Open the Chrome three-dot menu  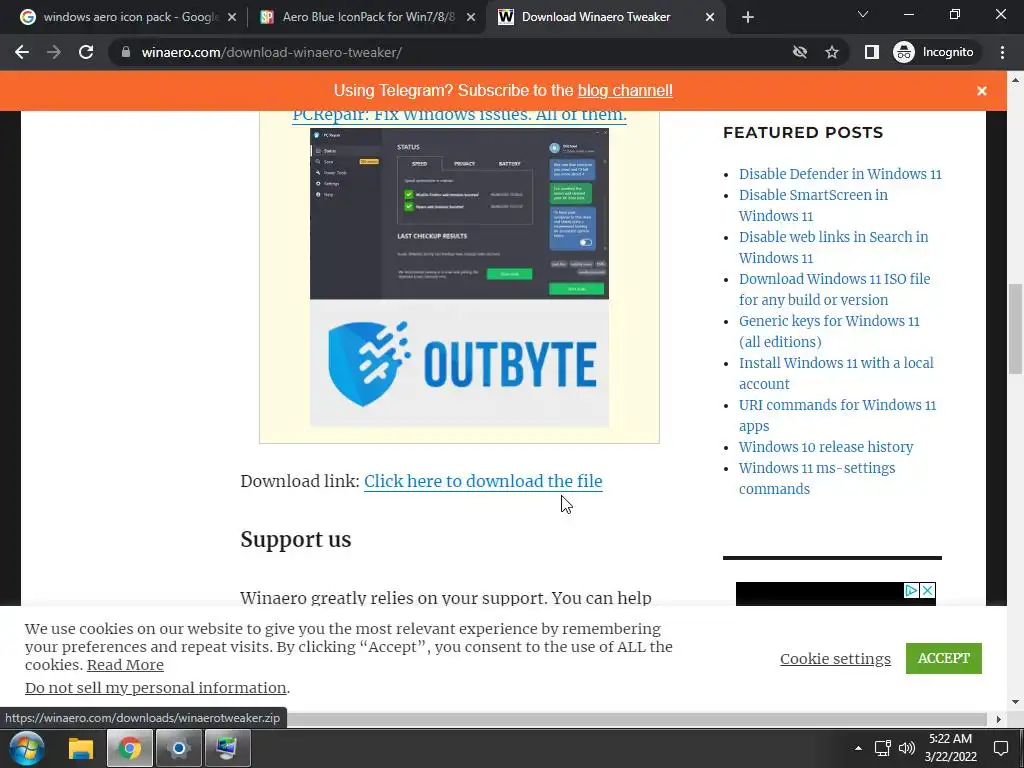coord(1002,52)
